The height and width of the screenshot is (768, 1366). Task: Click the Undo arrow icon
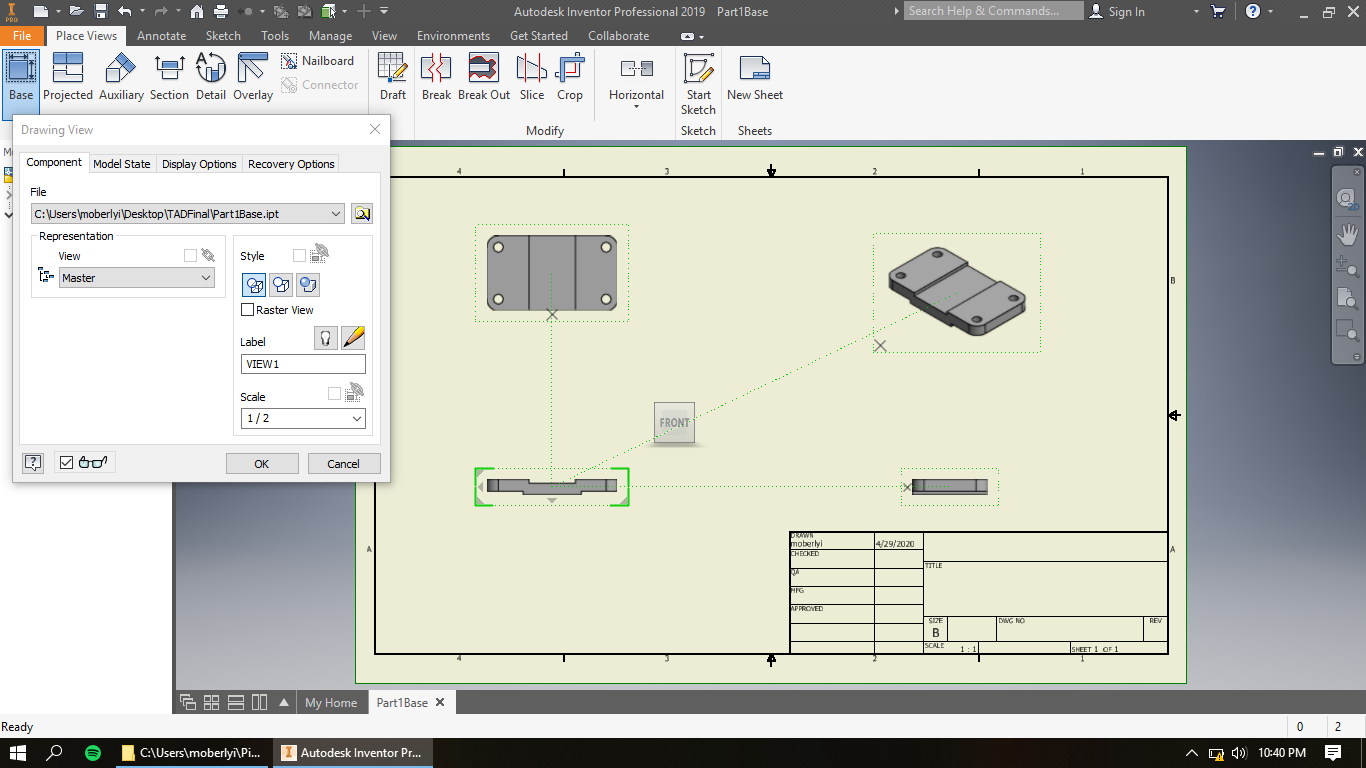pos(124,11)
